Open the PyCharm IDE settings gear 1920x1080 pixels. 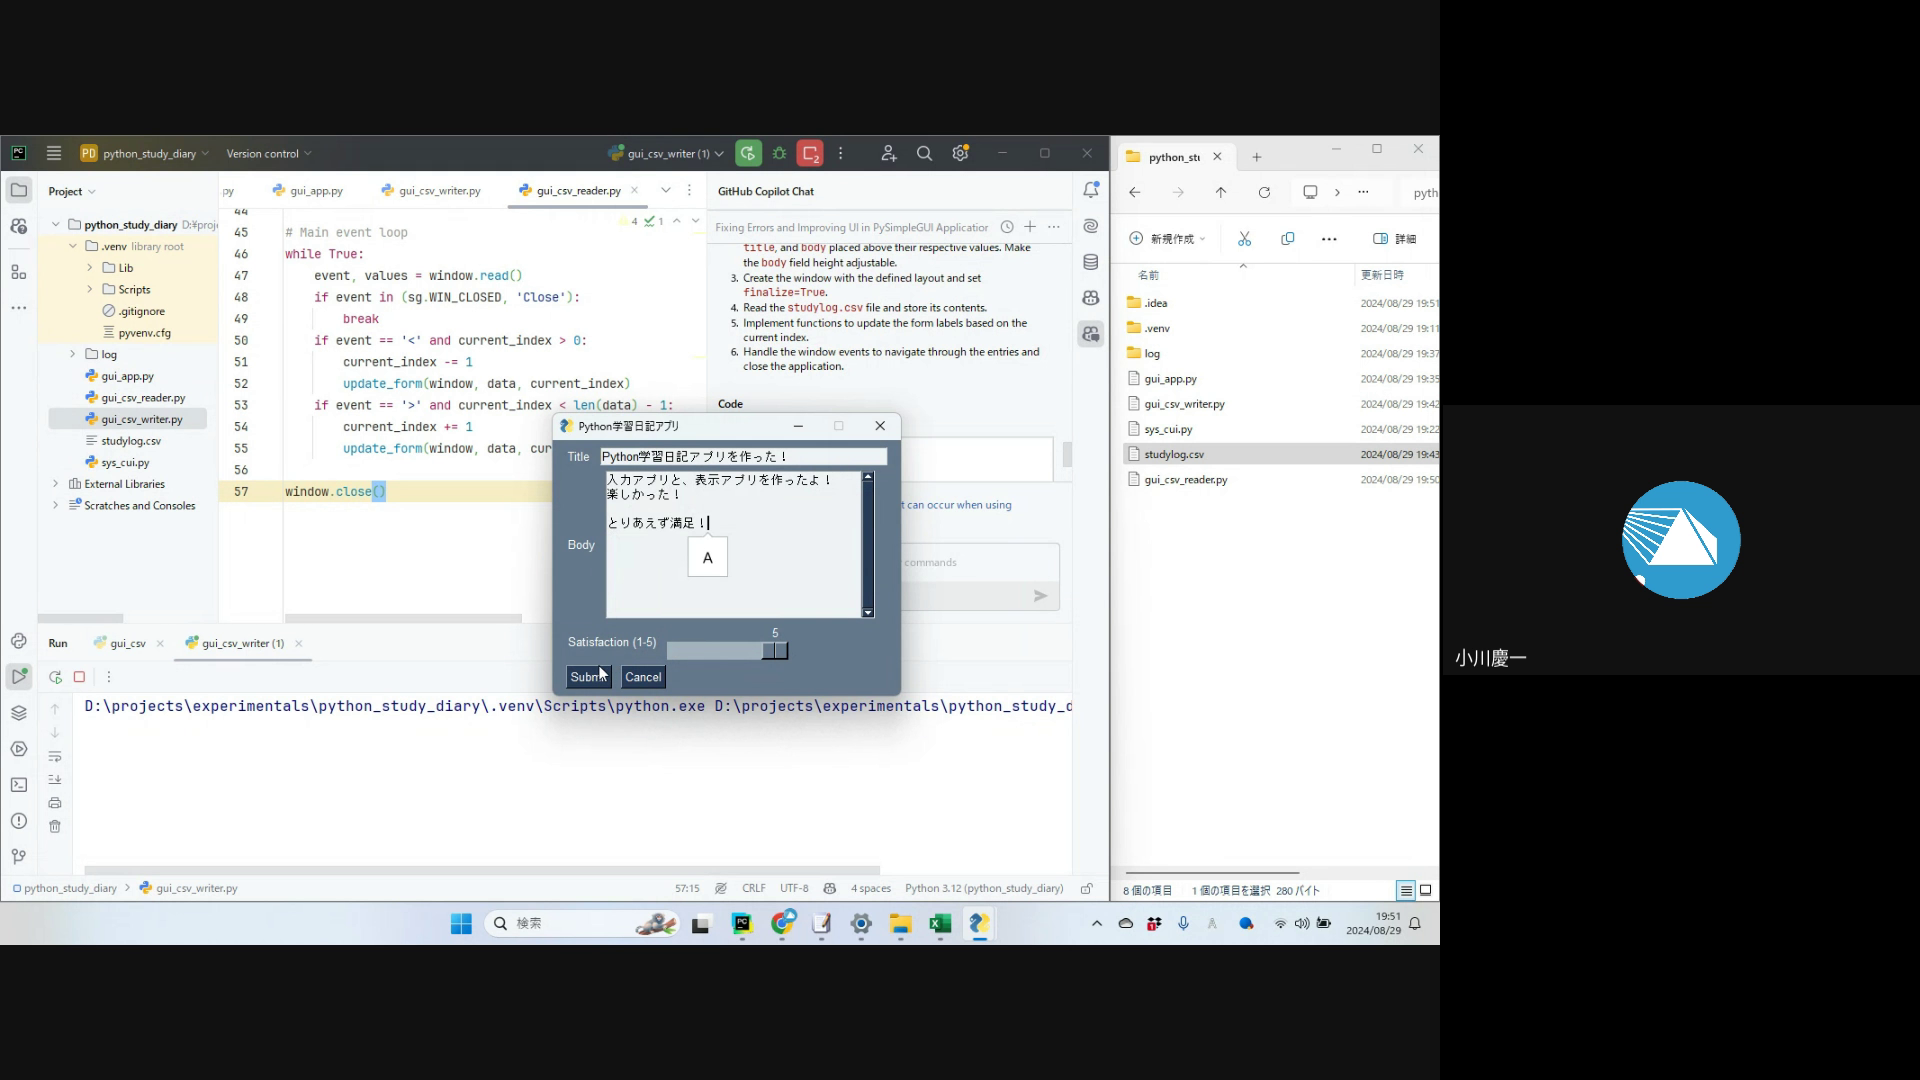click(x=960, y=153)
